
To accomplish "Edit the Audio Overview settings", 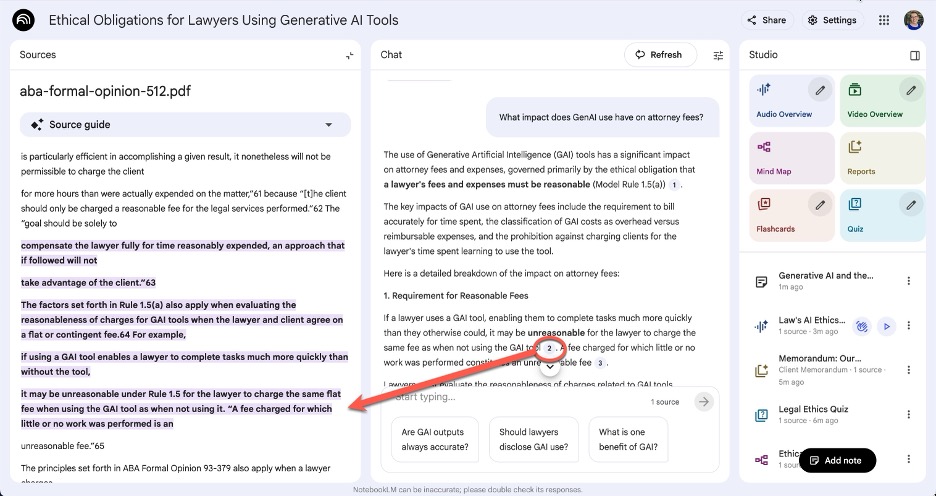I will coord(820,91).
